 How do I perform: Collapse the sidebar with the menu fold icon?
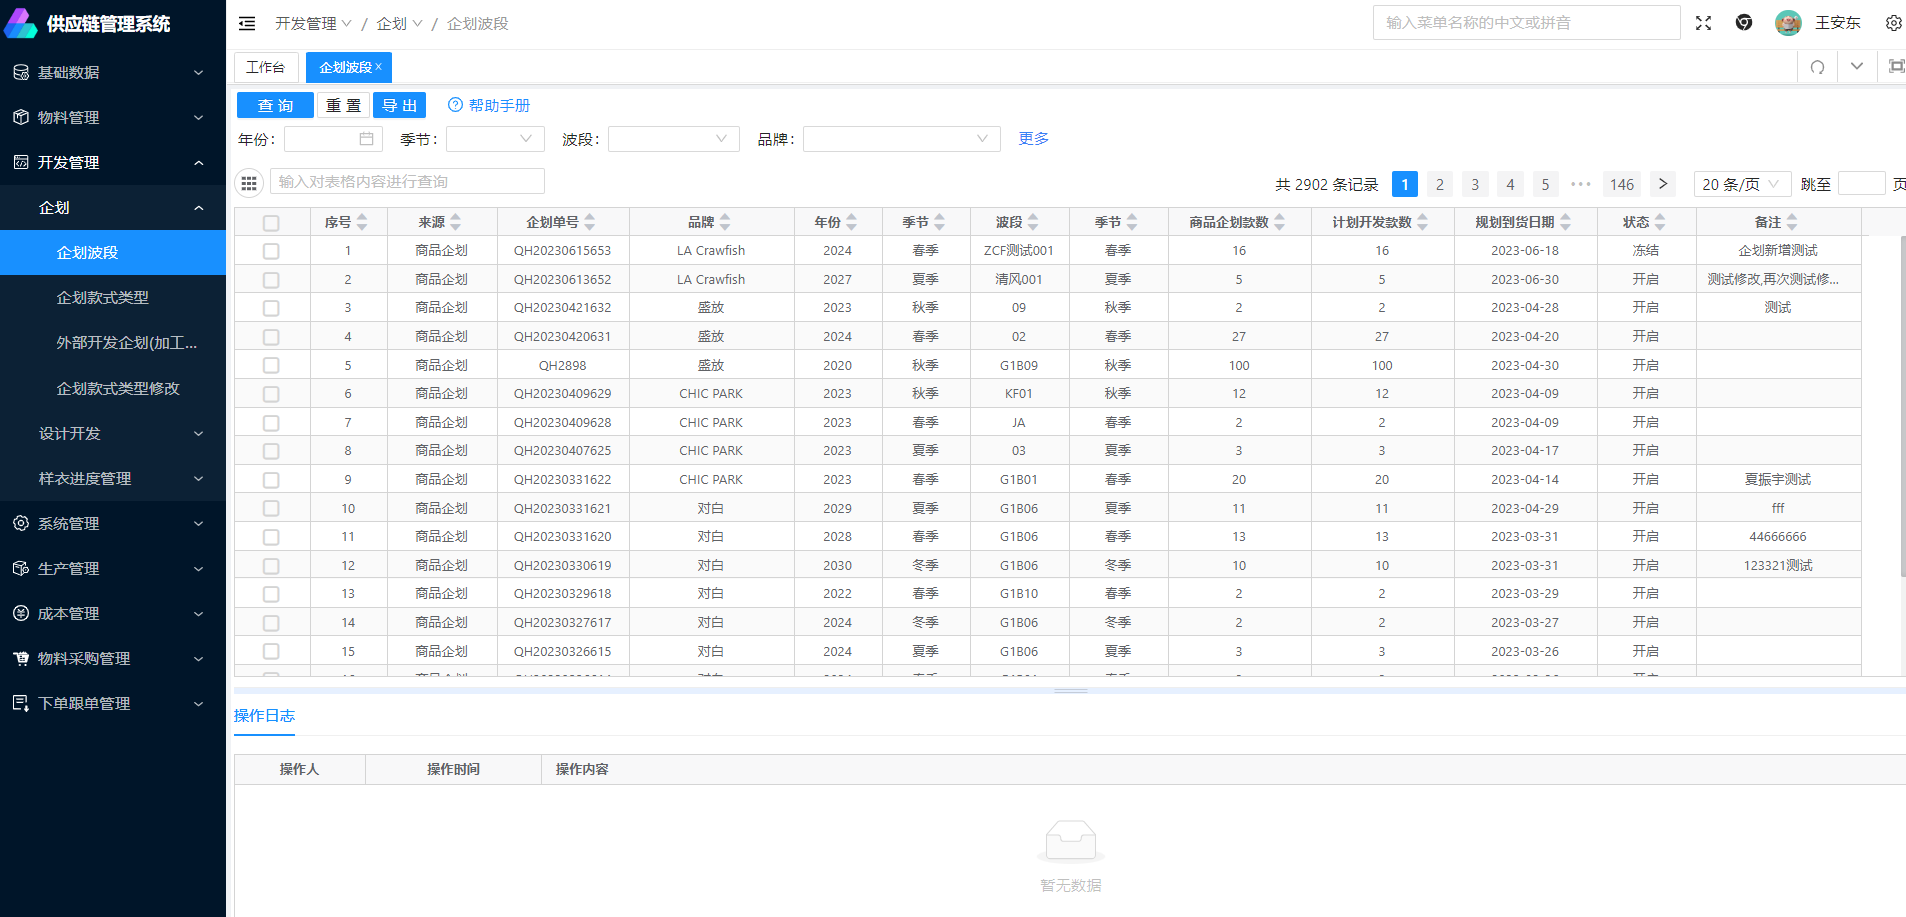tap(247, 23)
